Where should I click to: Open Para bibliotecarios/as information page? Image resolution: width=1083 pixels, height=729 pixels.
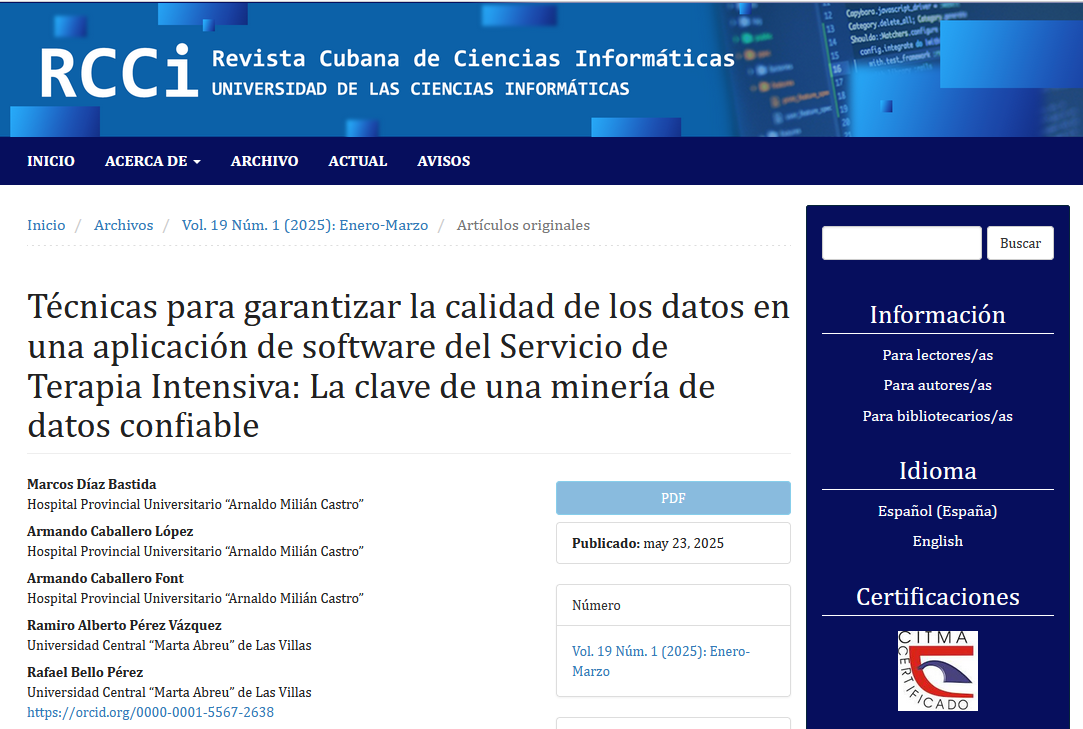(937, 416)
